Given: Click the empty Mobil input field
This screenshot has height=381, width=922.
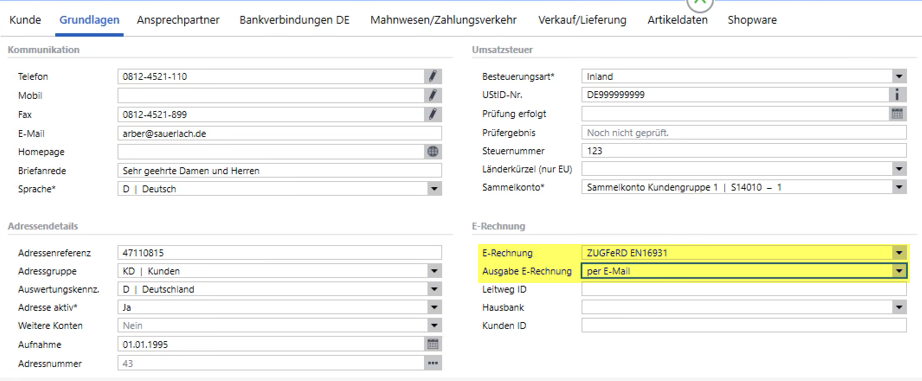Looking at the screenshot, I should click(271, 95).
